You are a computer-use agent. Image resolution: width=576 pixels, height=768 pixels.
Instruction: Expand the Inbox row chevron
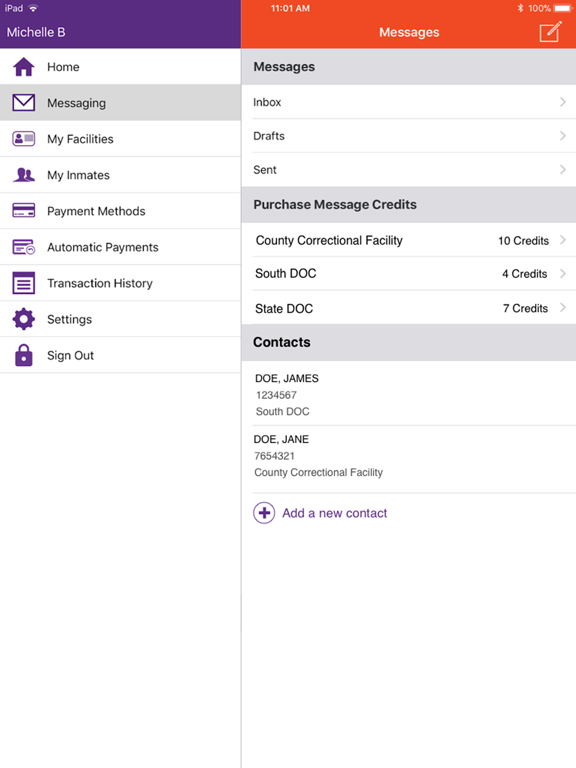coord(563,102)
